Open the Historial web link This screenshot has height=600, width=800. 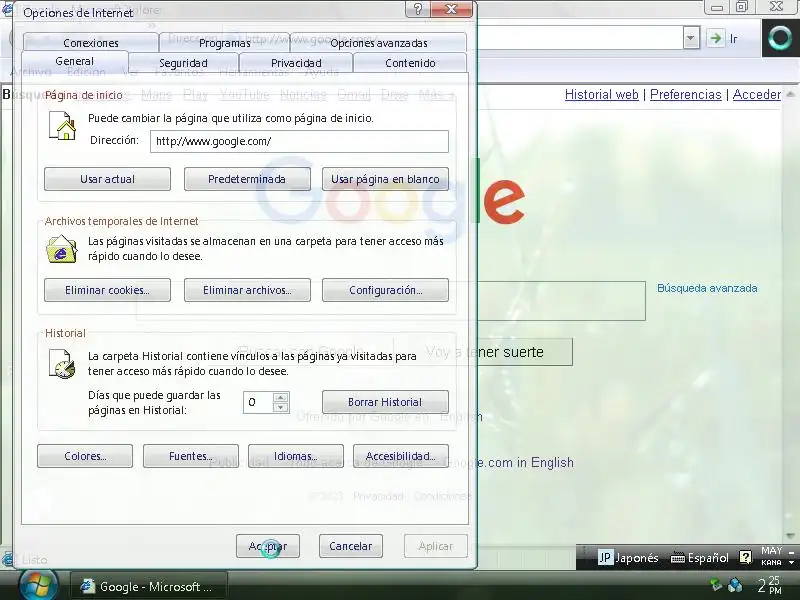point(602,94)
